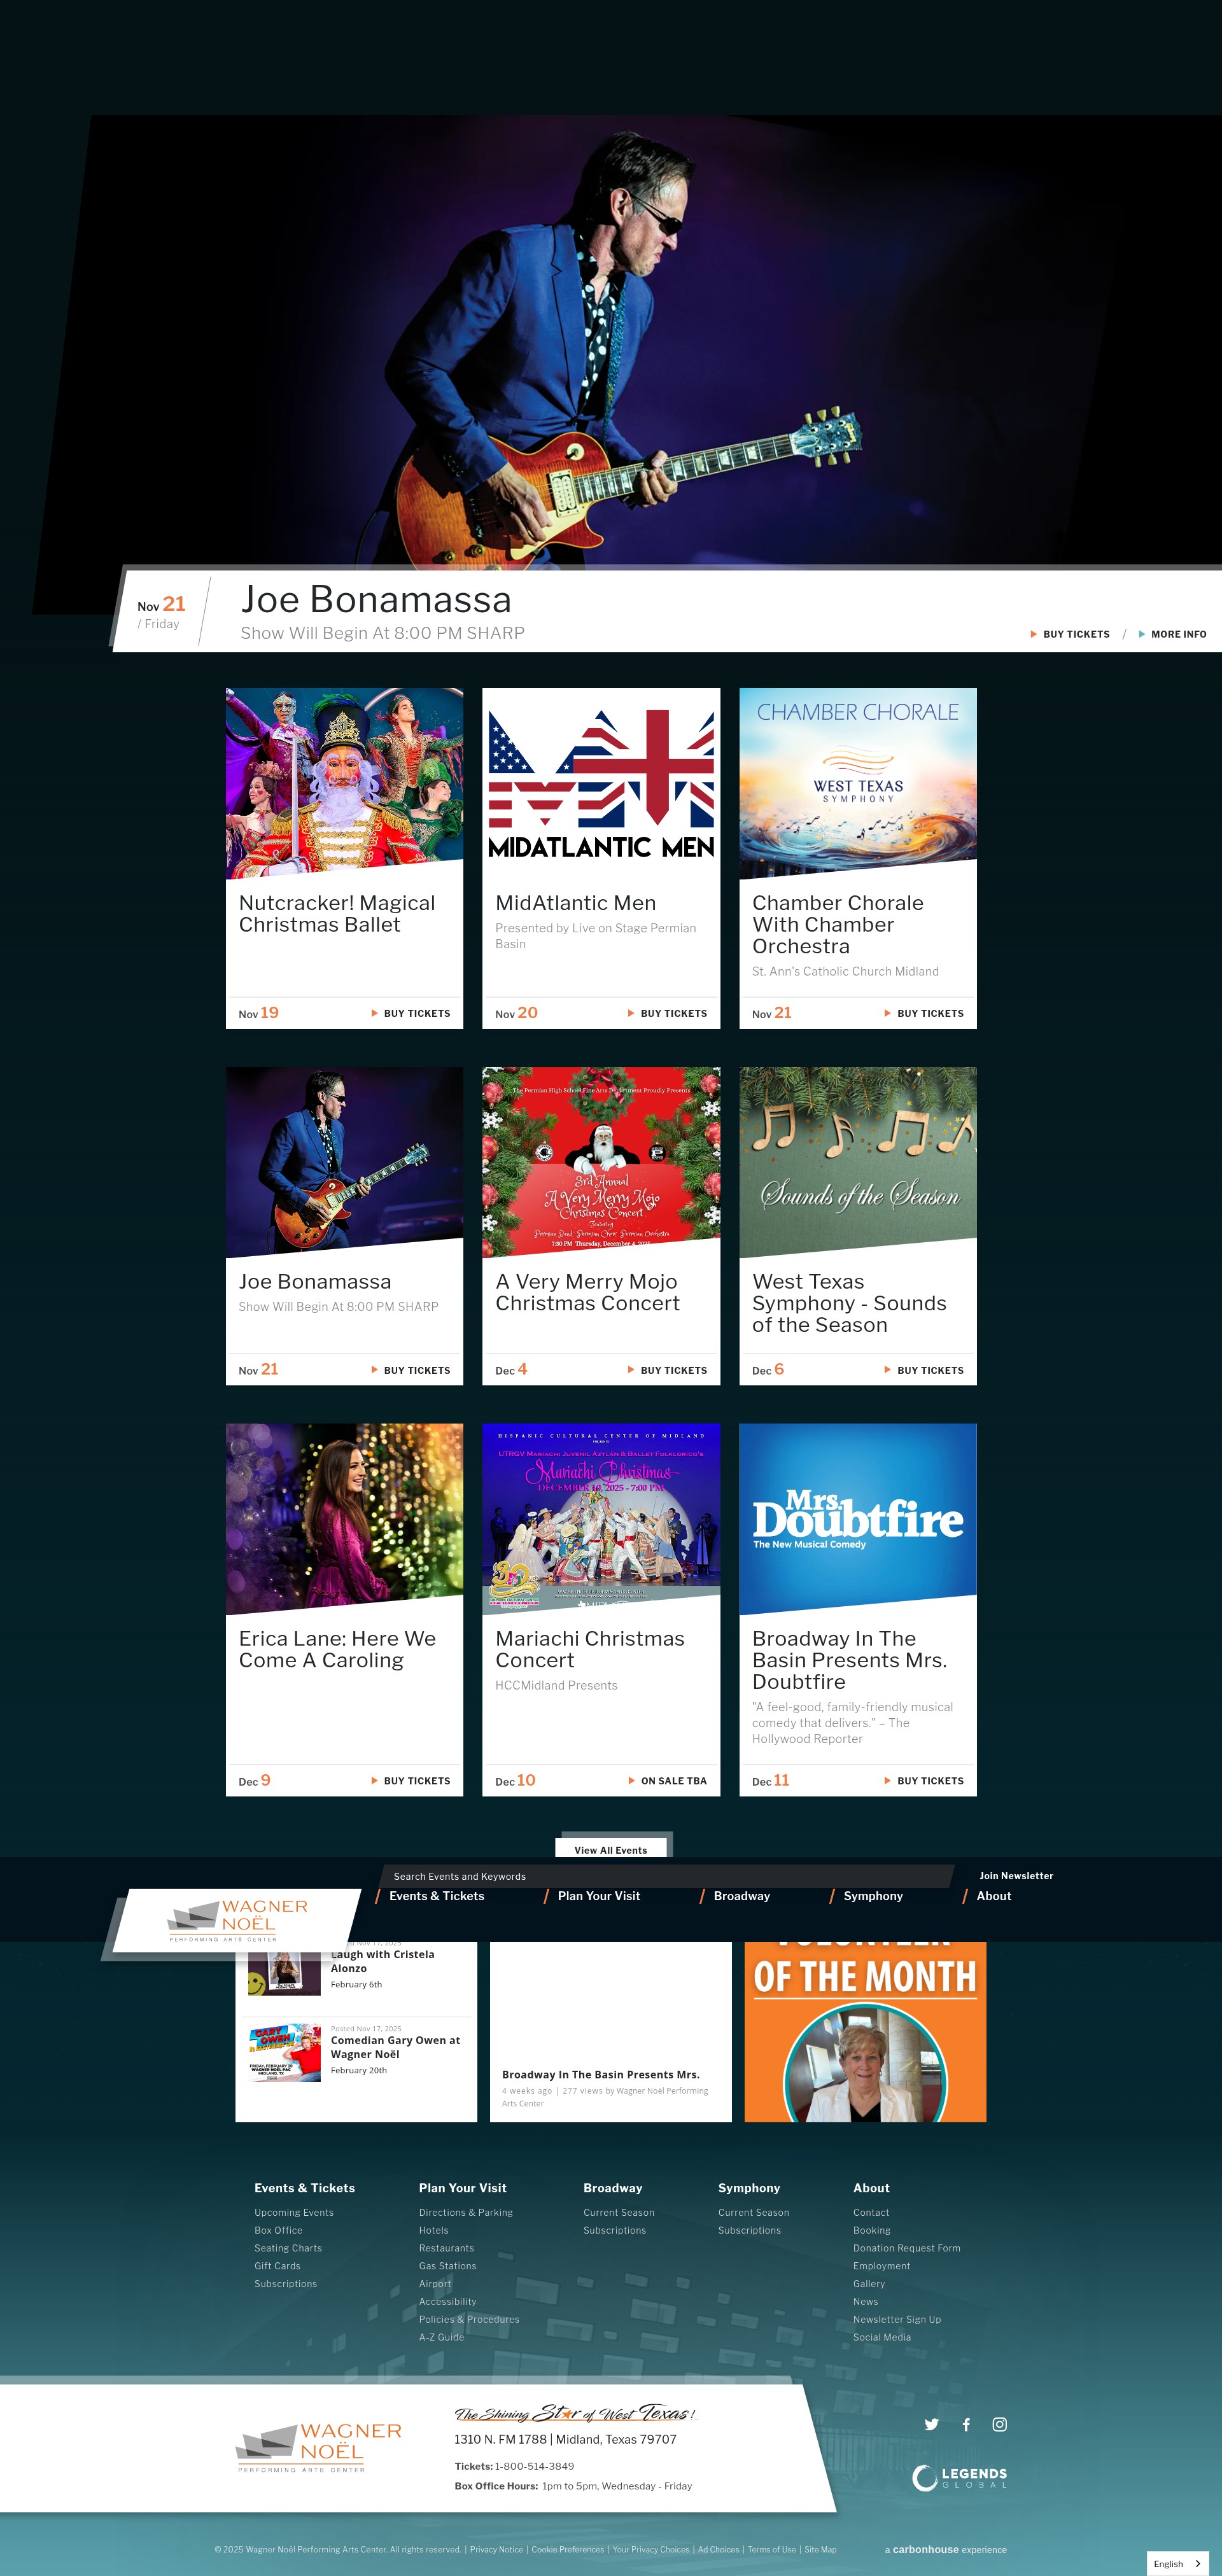Screen dimensions: 1222x2576
Task: Open Comedian Gary Owen at Wagner Noël news item
Action: coord(395,2047)
